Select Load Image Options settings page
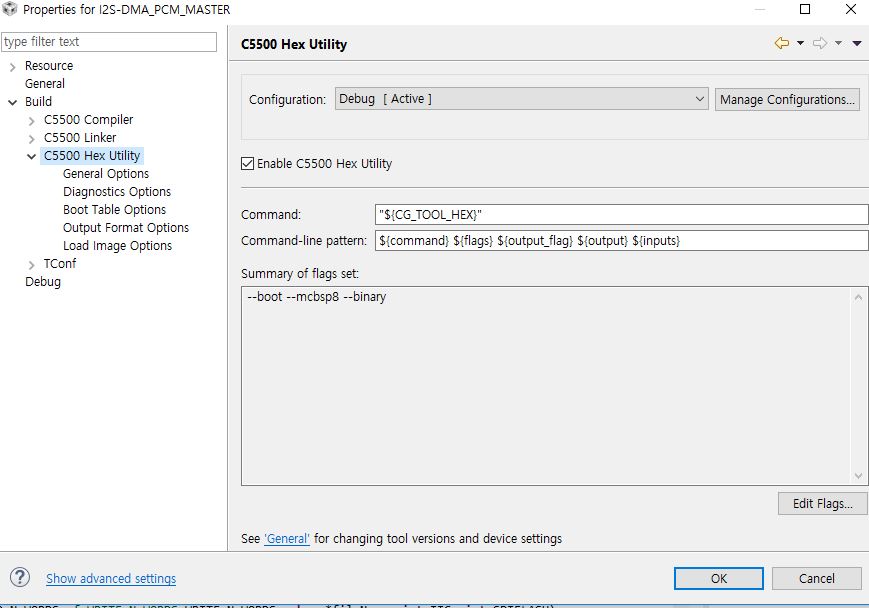This screenshot has width=869, height=608. click(117, 245)
